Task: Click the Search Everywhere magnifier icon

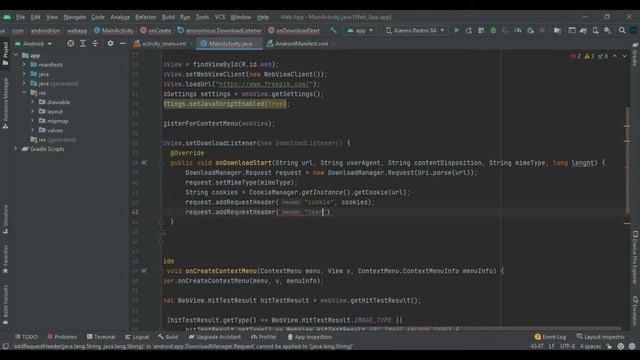Action: (x=622, y=30)
